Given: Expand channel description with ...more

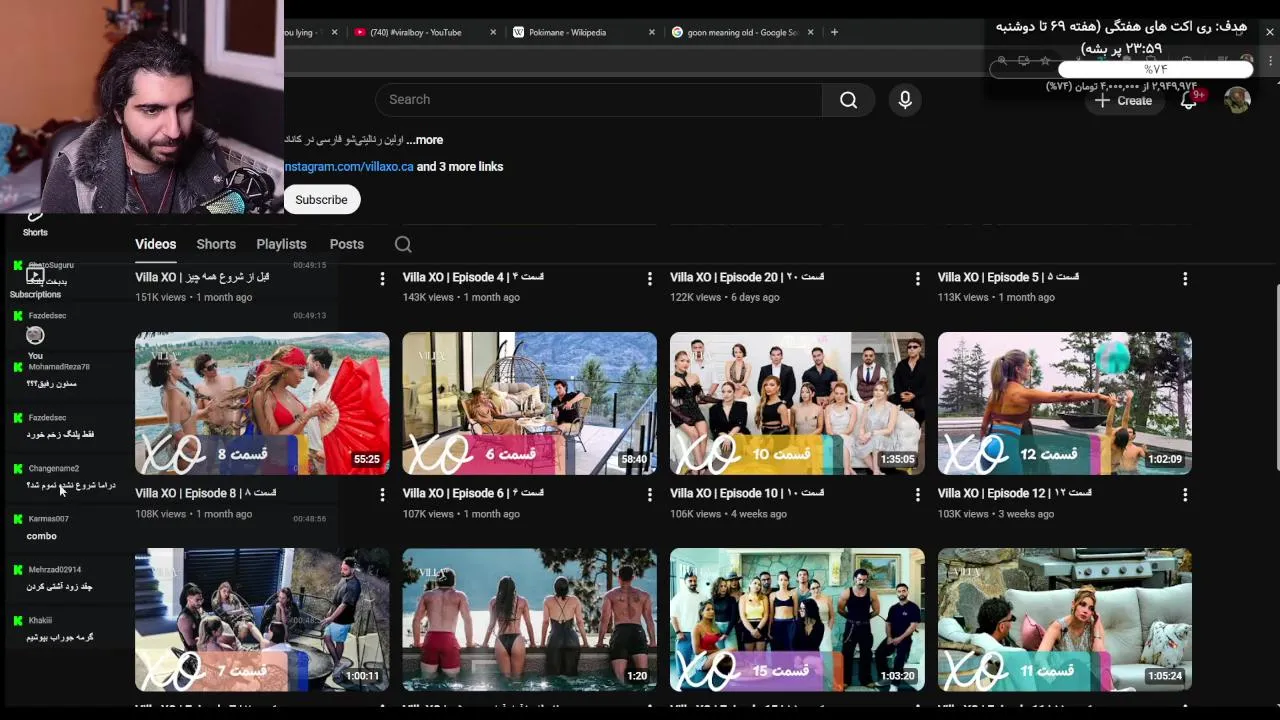Looking at the screenshot, I should [x=424, y=140].
